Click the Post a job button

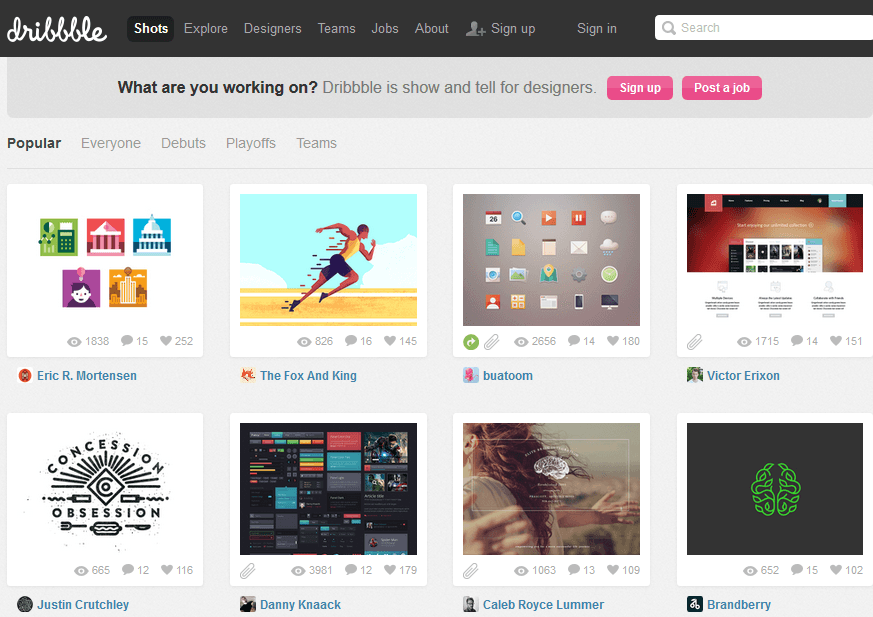[722, 88]
